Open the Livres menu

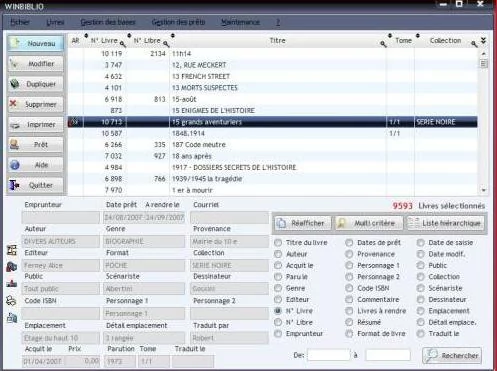[x=55, y=22]
